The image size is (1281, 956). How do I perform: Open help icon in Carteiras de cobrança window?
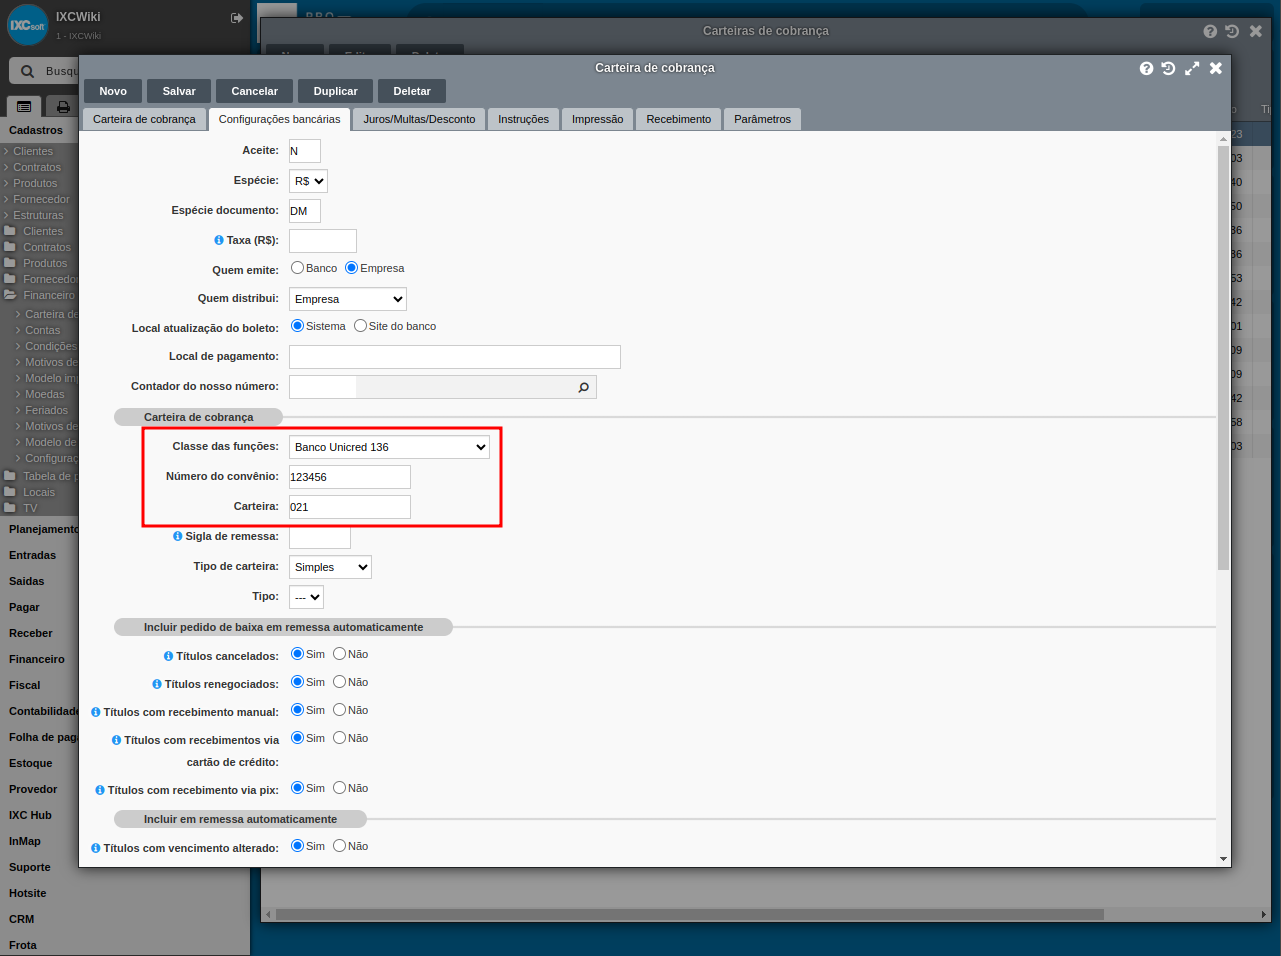[1210, 31]
